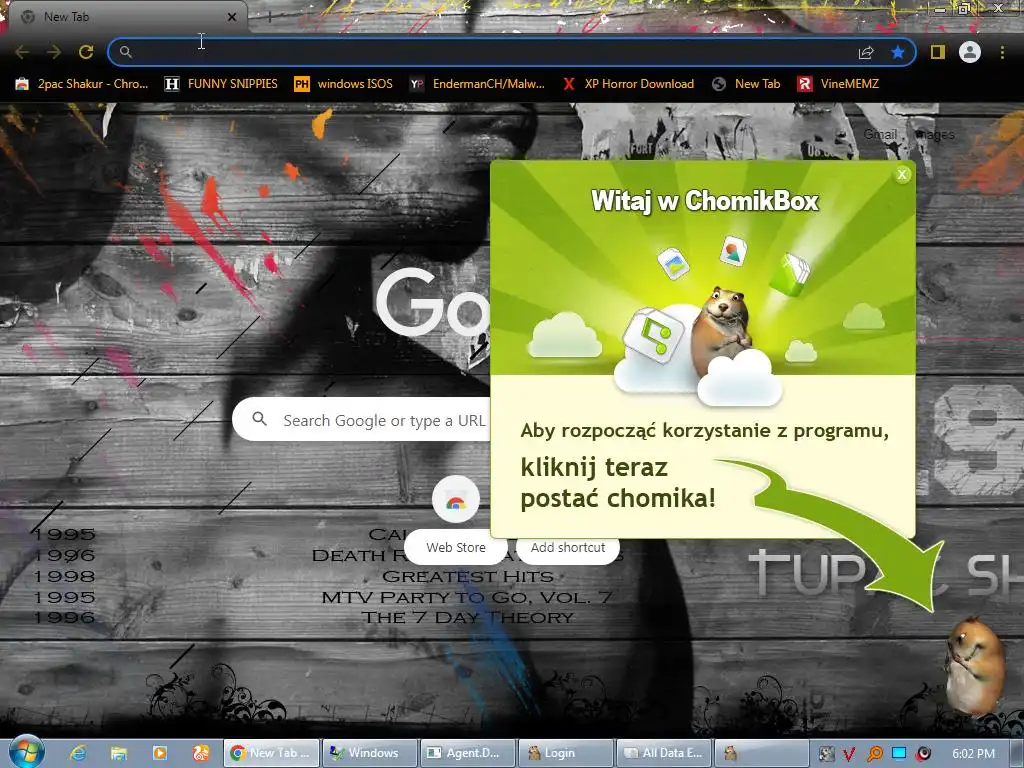Open the New Tab bookmark

[746, 84]
